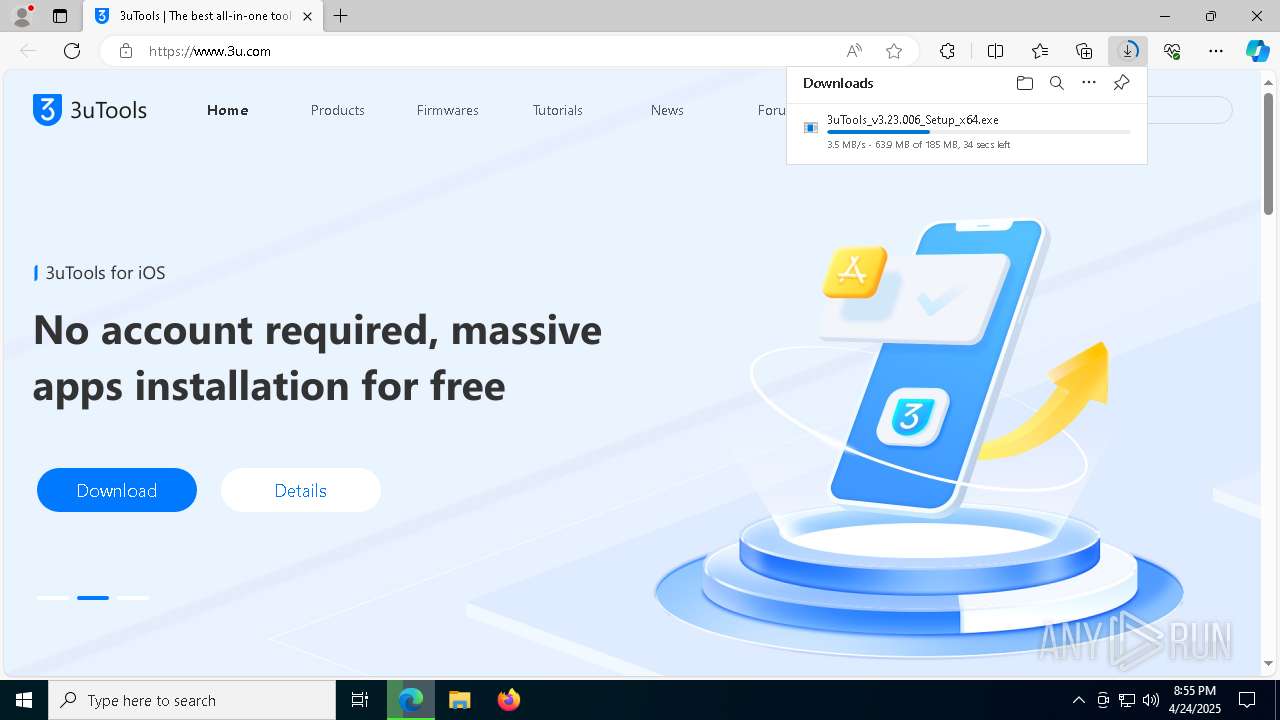Click the blue Download button
1280x720 pixels.
click(x=117, y=490)
